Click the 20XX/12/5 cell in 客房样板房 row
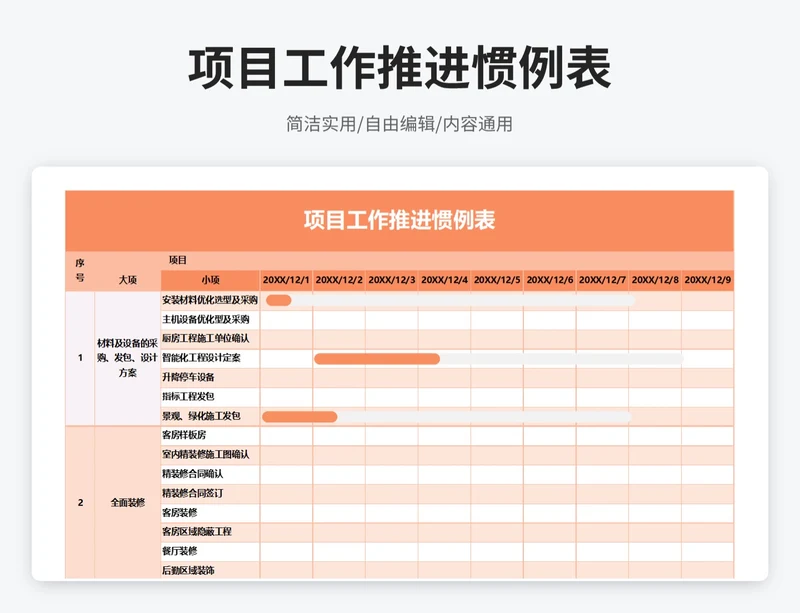 pos(497,435)
